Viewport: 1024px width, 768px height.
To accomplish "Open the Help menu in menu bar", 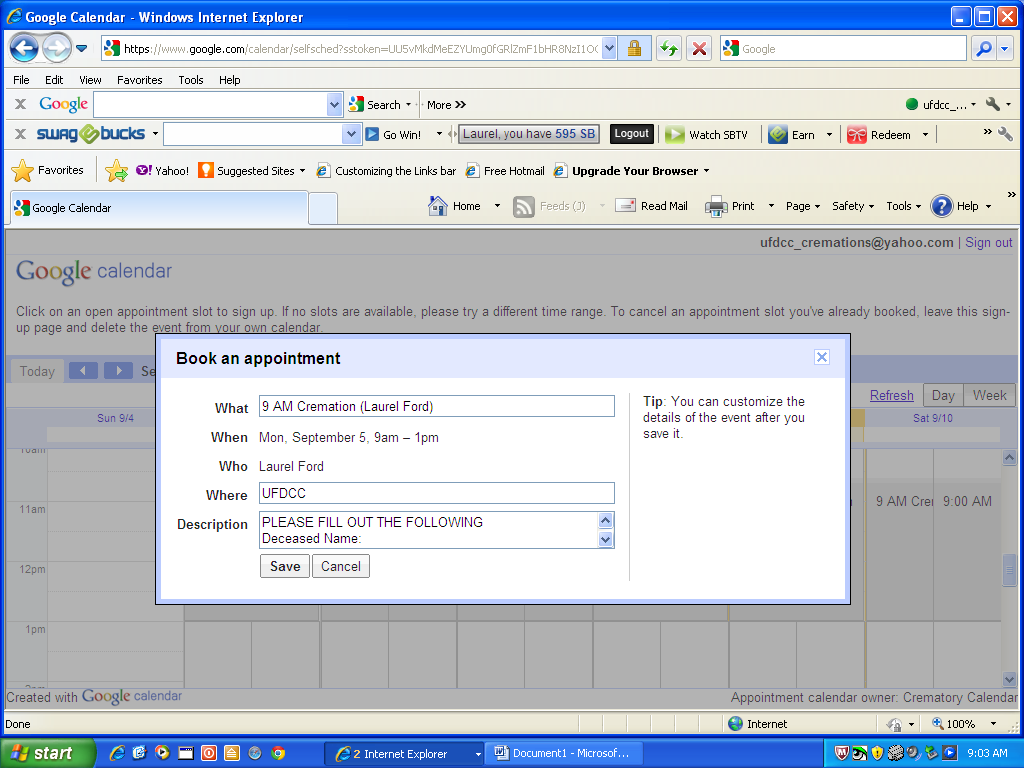I will pos(229,80).
